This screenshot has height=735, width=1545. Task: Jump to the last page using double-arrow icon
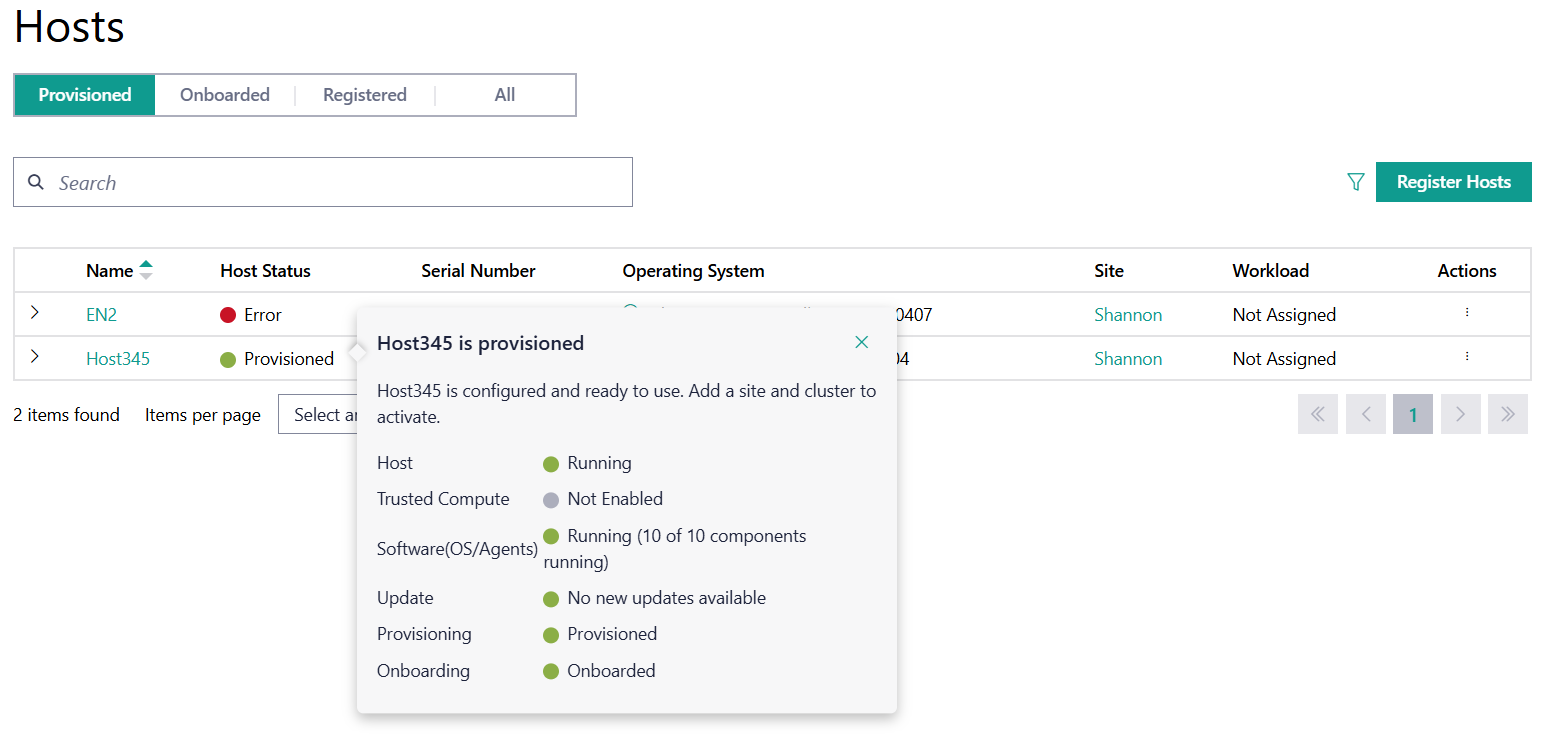pyautogui.click(x=1507, y=414)
